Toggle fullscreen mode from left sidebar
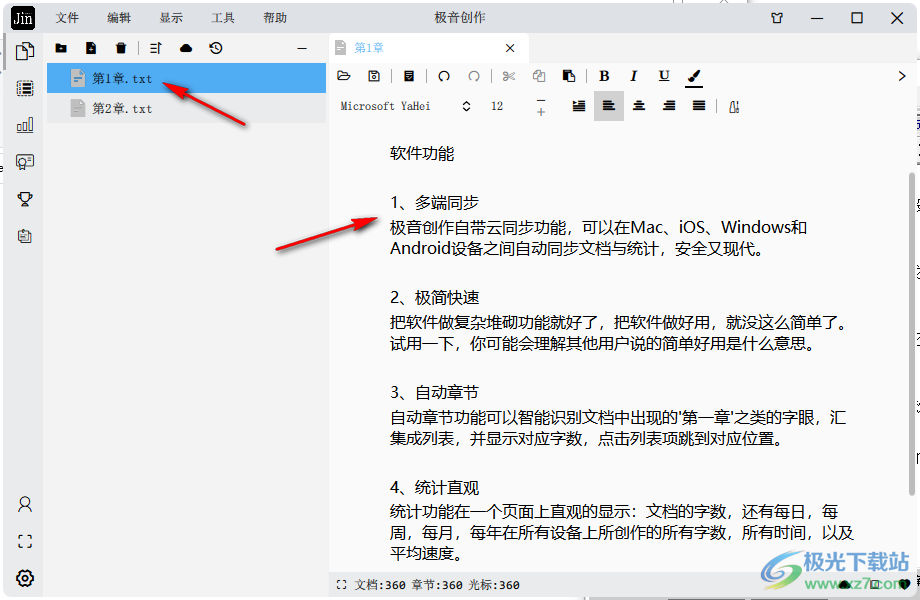This screenshot has height=600, width=920. [x=25, y=541]
